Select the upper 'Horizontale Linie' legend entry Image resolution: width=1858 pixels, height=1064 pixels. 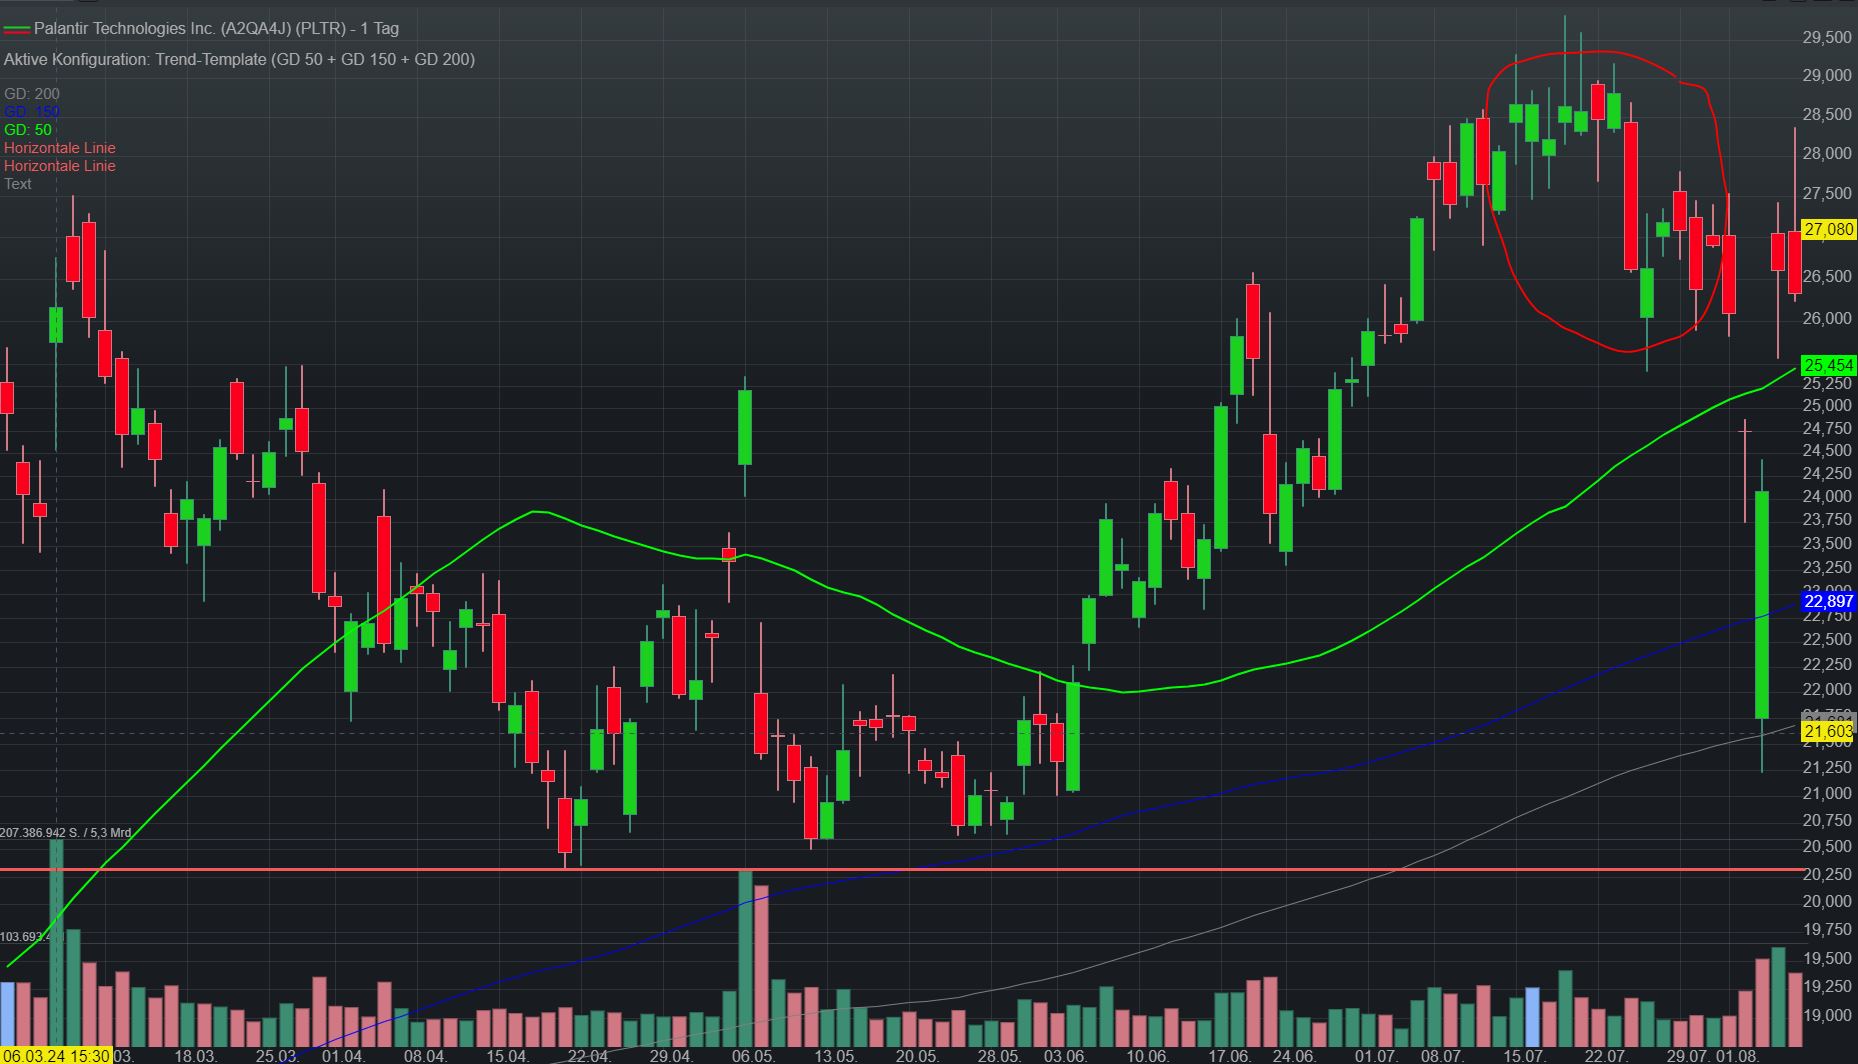pyautogui.click(x=60, y=148)
